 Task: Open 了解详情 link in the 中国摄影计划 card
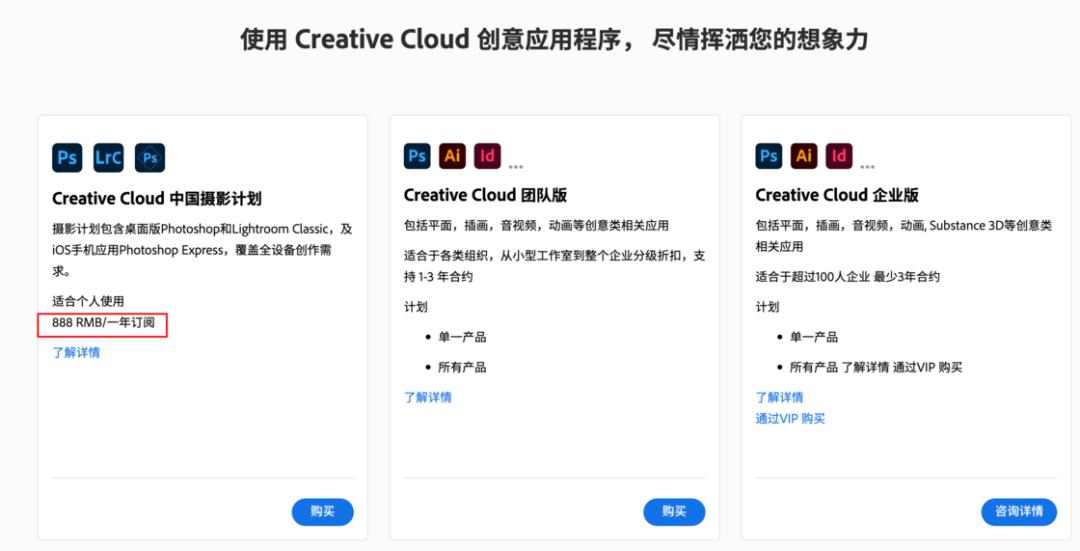76,352
